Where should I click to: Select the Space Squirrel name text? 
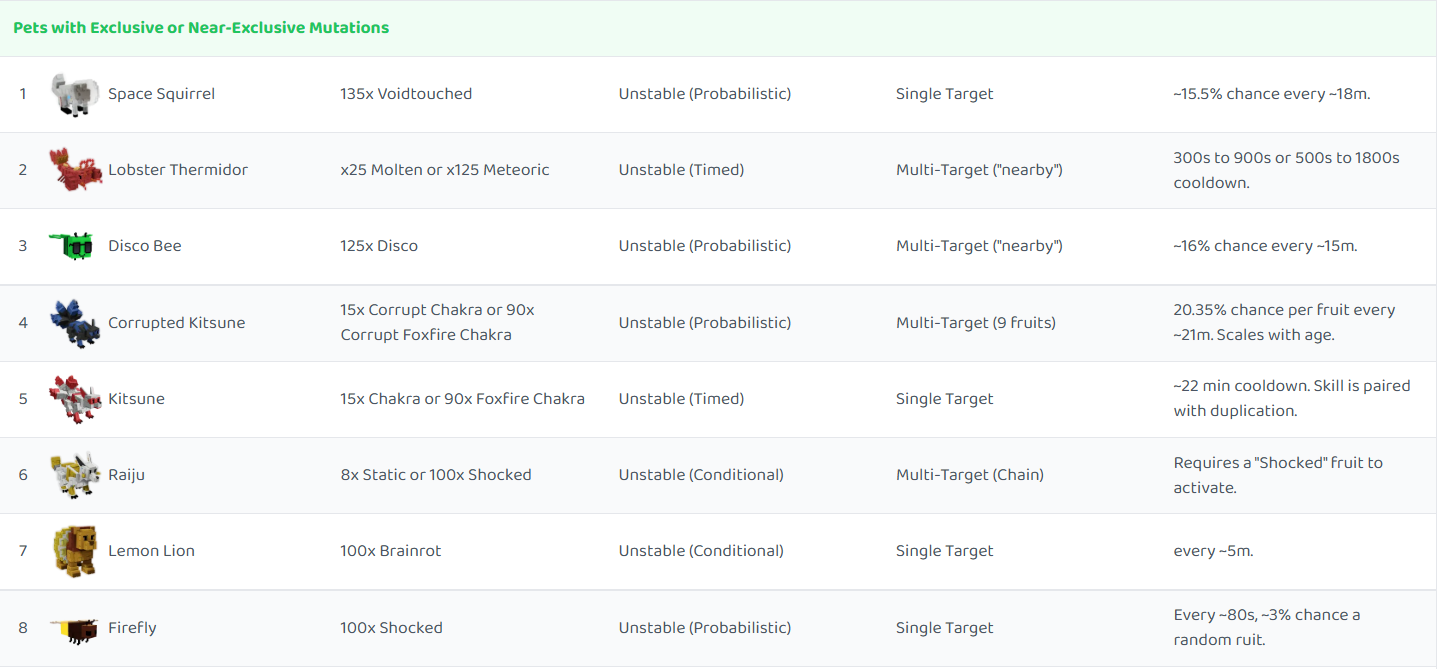(x=161, y=94)
